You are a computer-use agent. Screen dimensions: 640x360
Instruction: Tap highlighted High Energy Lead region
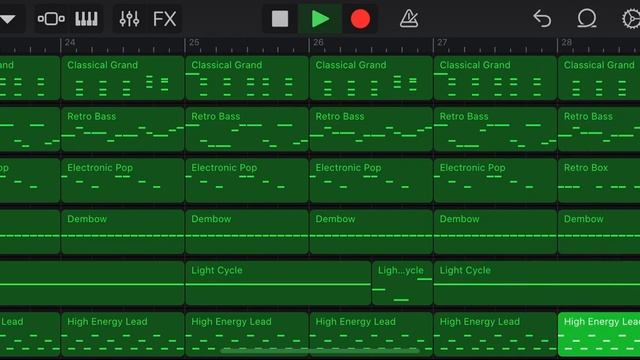point(599,335)
